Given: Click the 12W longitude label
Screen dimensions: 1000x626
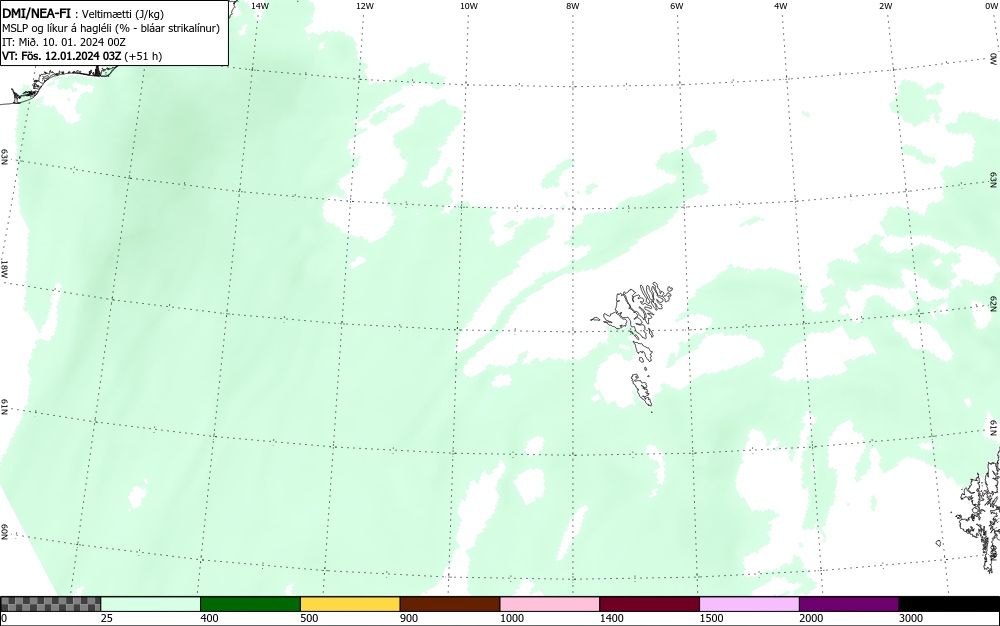Looking at the screenshot, I should click(364, 6).
